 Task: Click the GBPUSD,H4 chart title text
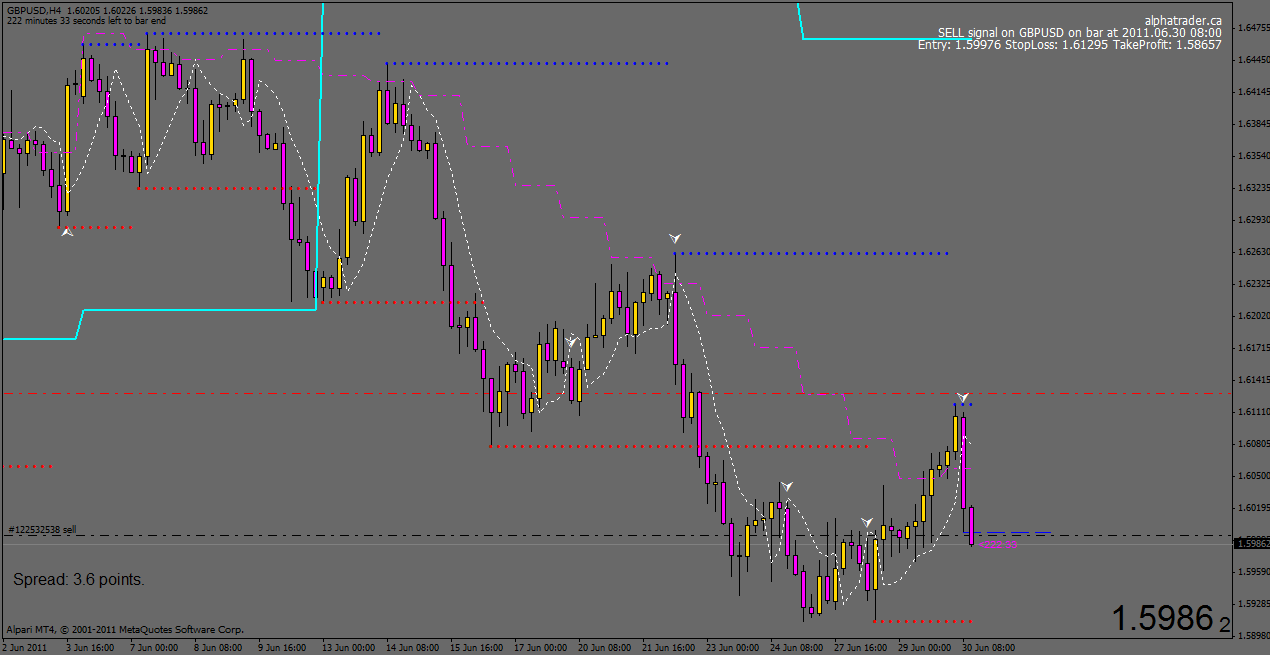point(34,10)
